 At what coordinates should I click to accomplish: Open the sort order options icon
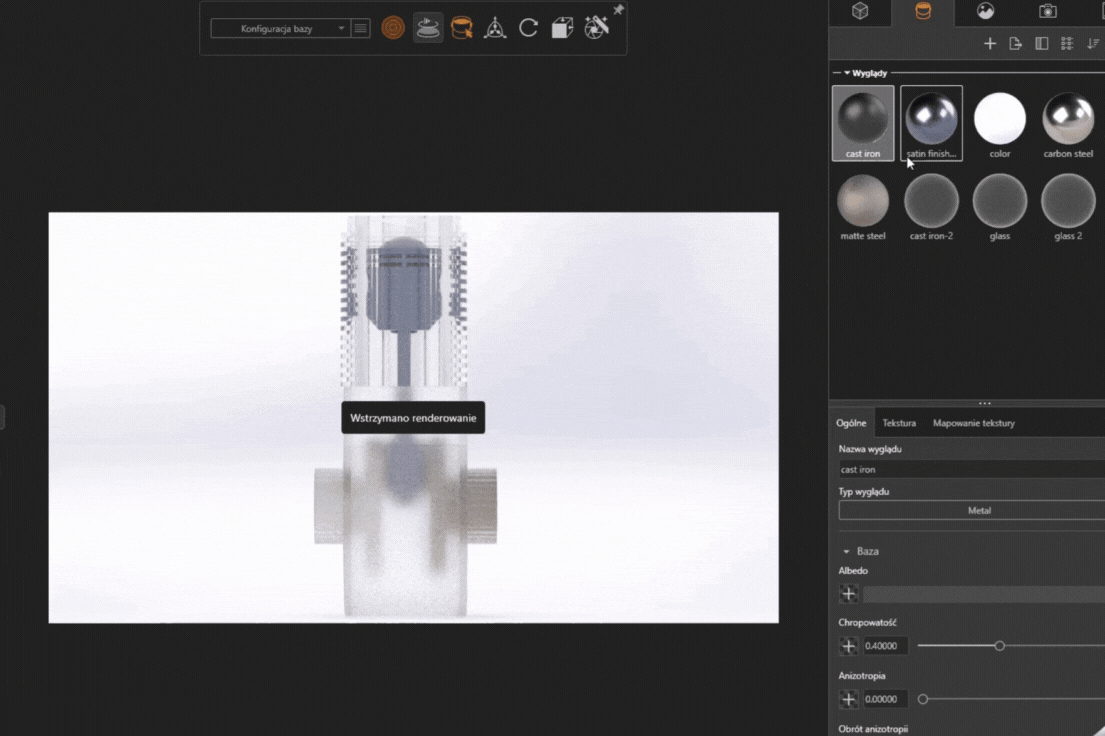click(1093, 44)
